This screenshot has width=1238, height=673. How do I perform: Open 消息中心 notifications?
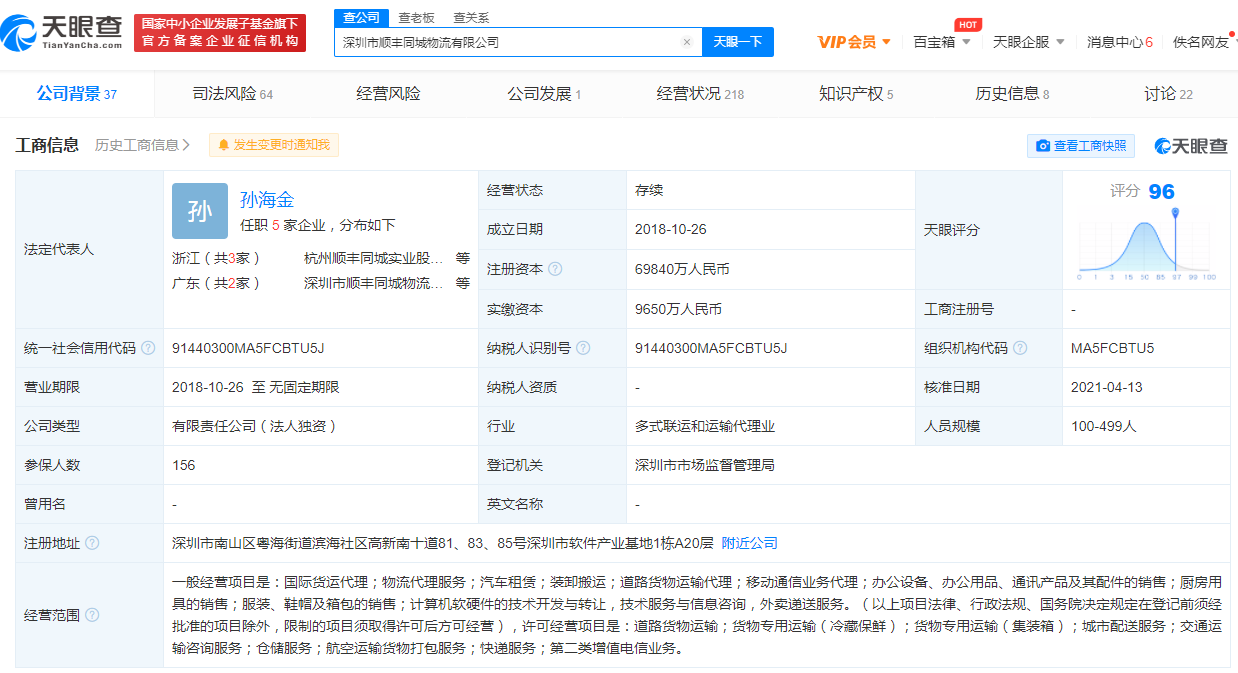coord(1120,42)
